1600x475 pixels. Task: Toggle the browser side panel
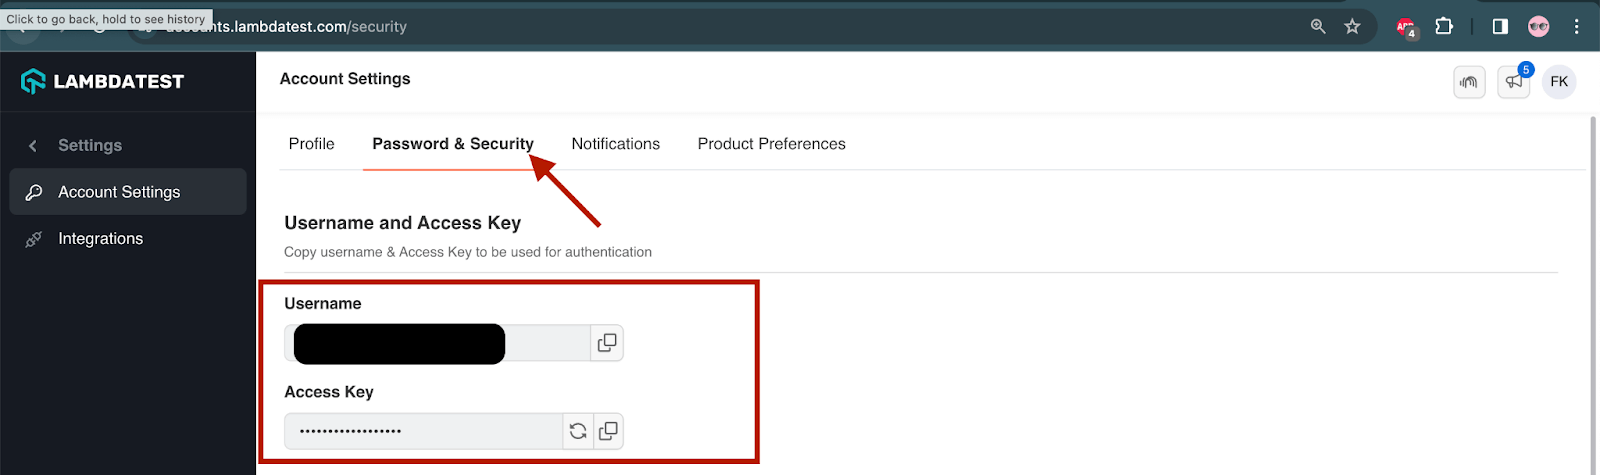coord(1500,27)
